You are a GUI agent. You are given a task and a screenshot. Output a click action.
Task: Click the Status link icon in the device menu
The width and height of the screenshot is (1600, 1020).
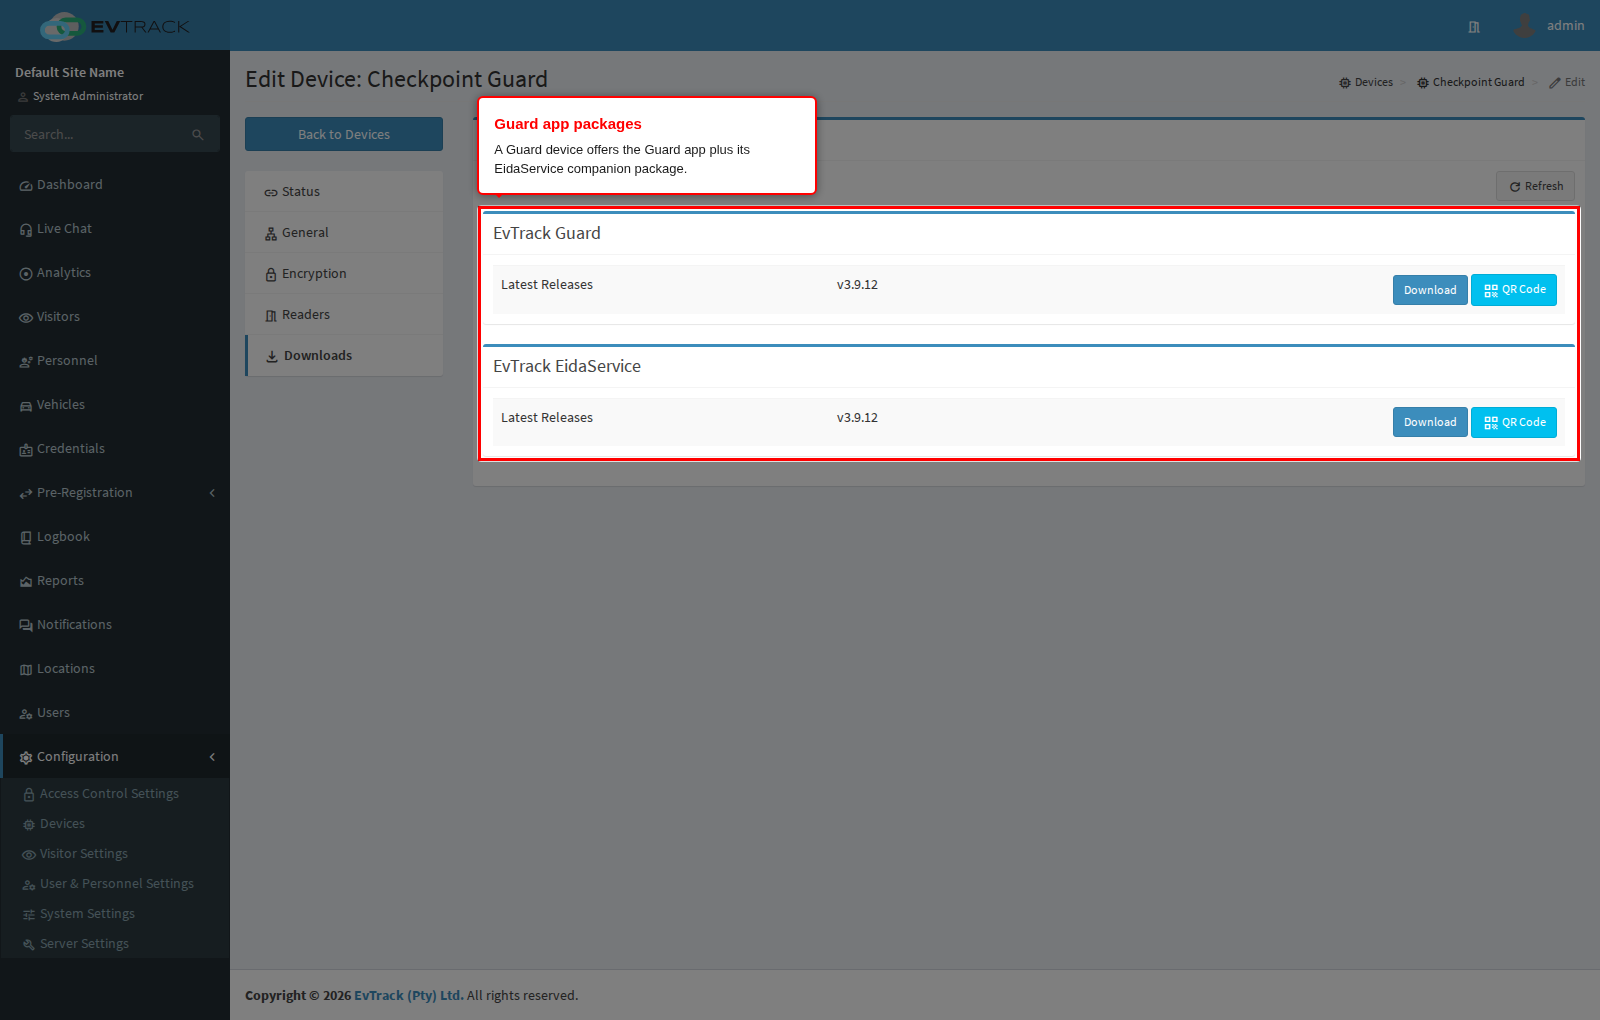[271, 193]
